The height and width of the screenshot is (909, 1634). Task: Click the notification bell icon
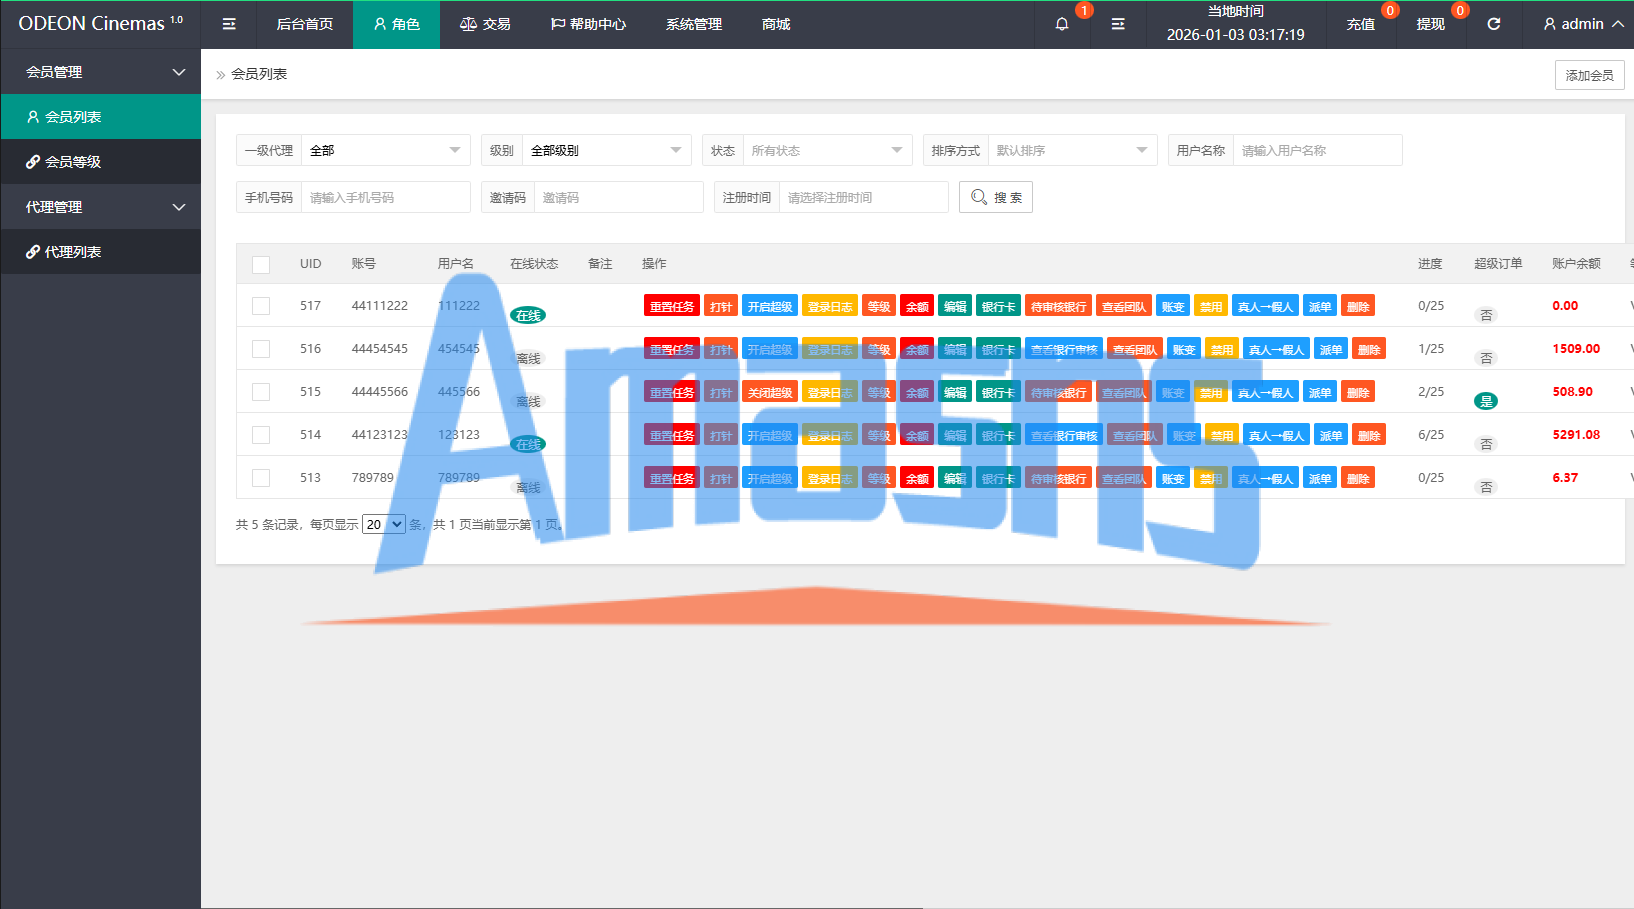point(1062,24)
